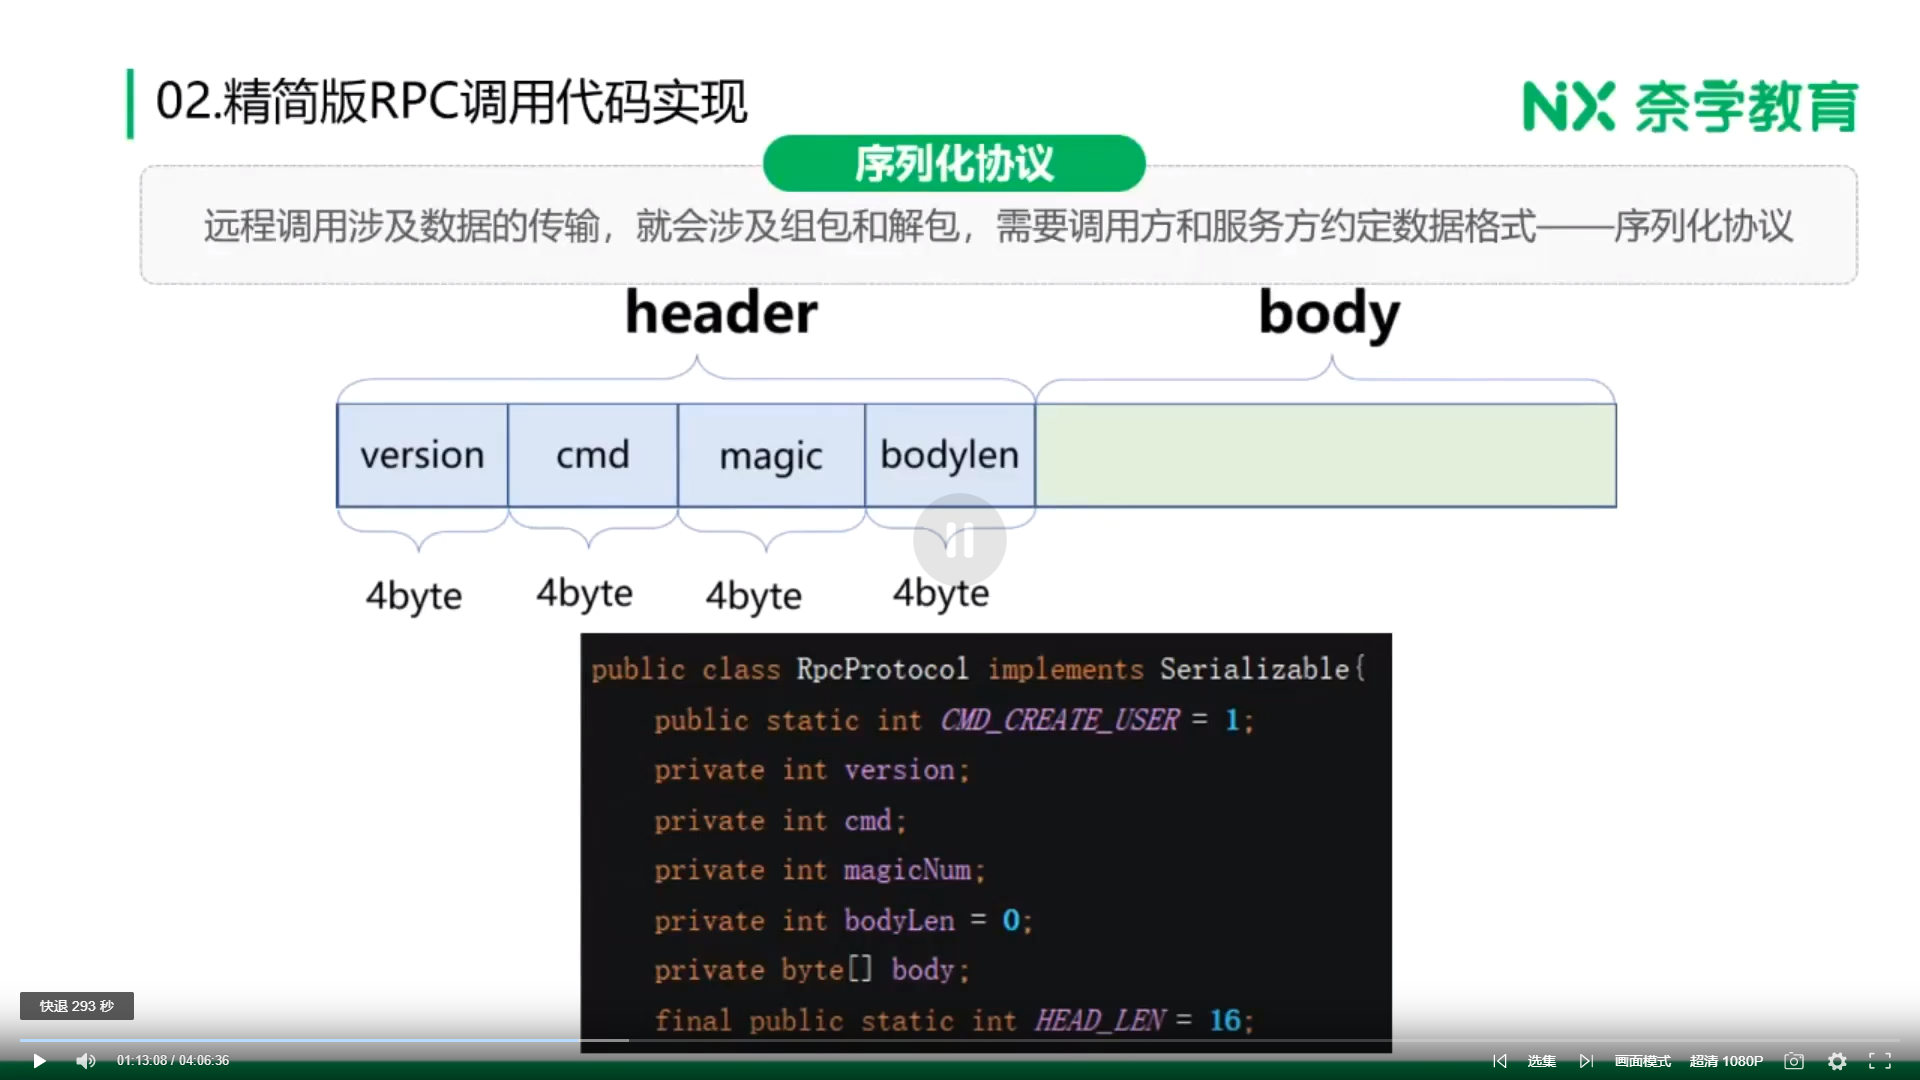Open the 画面模式 picture mode menu
1920x1080 pixels.
tap(1642, 1061)
